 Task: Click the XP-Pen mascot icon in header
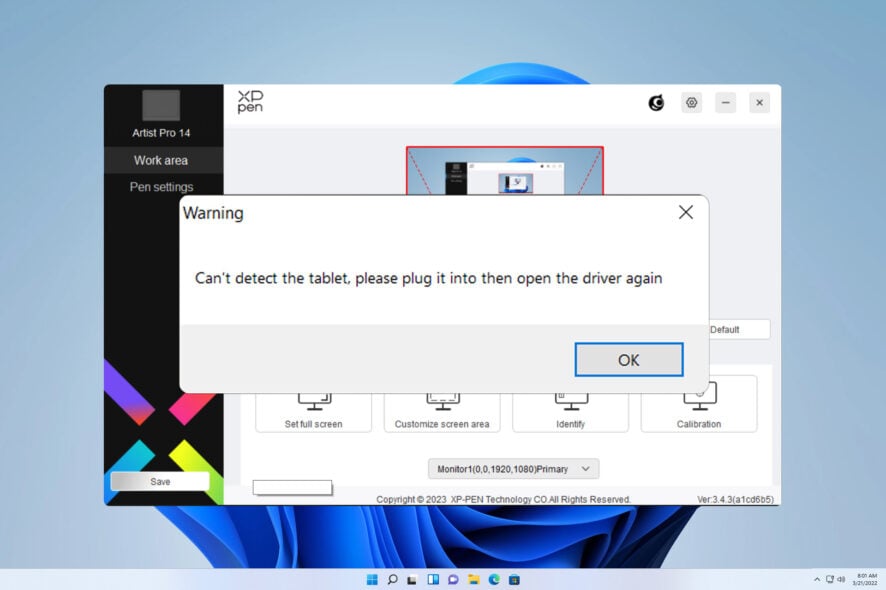click(656, 103)
